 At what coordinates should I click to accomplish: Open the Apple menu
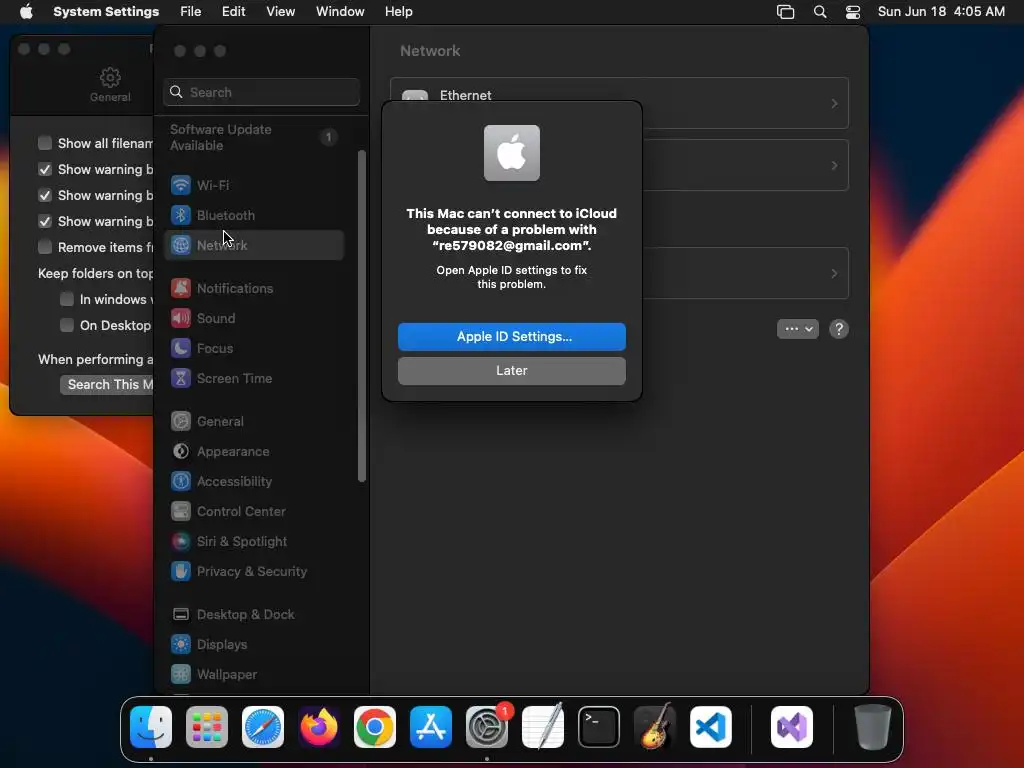click(x=26, y=12)
